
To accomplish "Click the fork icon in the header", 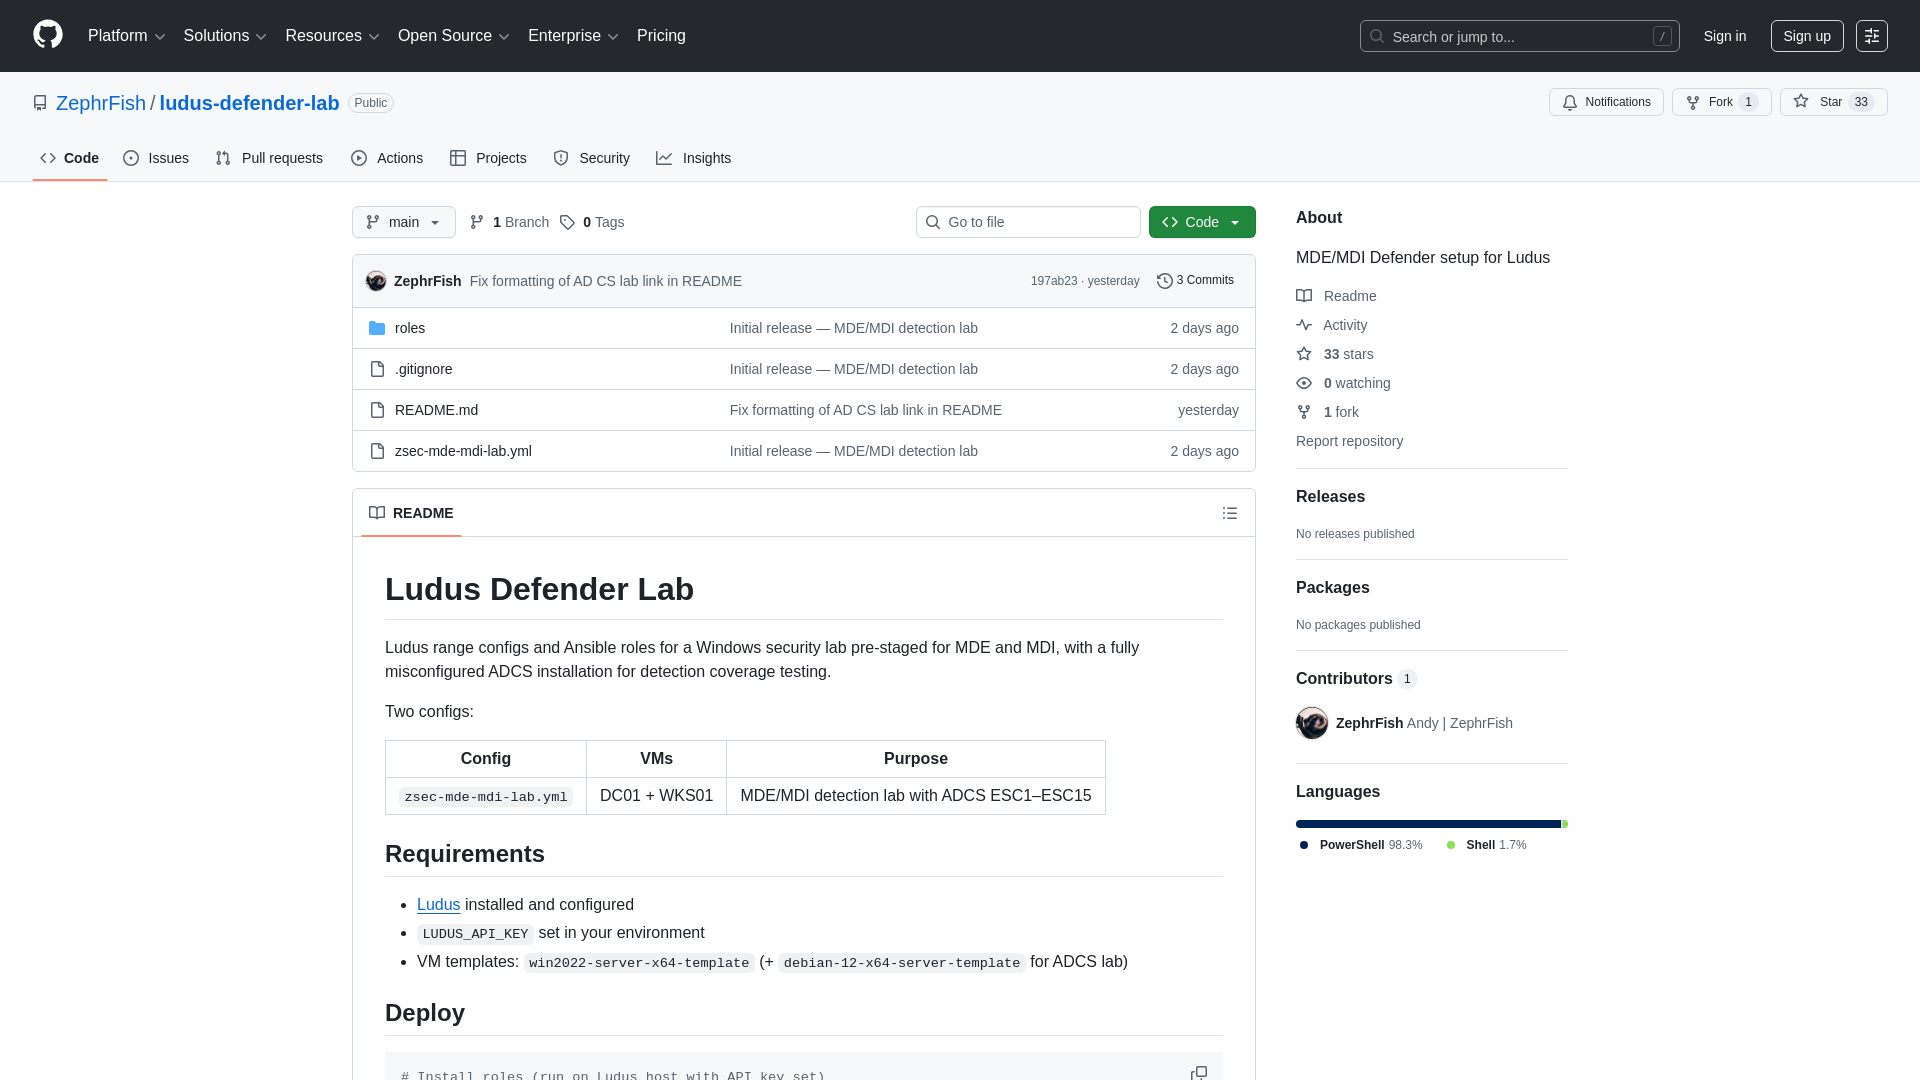I will click(1691, 102).
